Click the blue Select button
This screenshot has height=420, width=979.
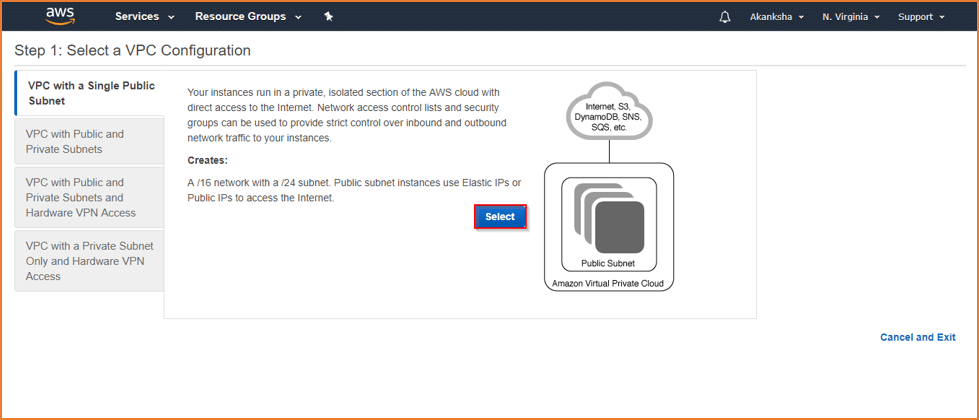pyautogui.click(x=500, y=217)
